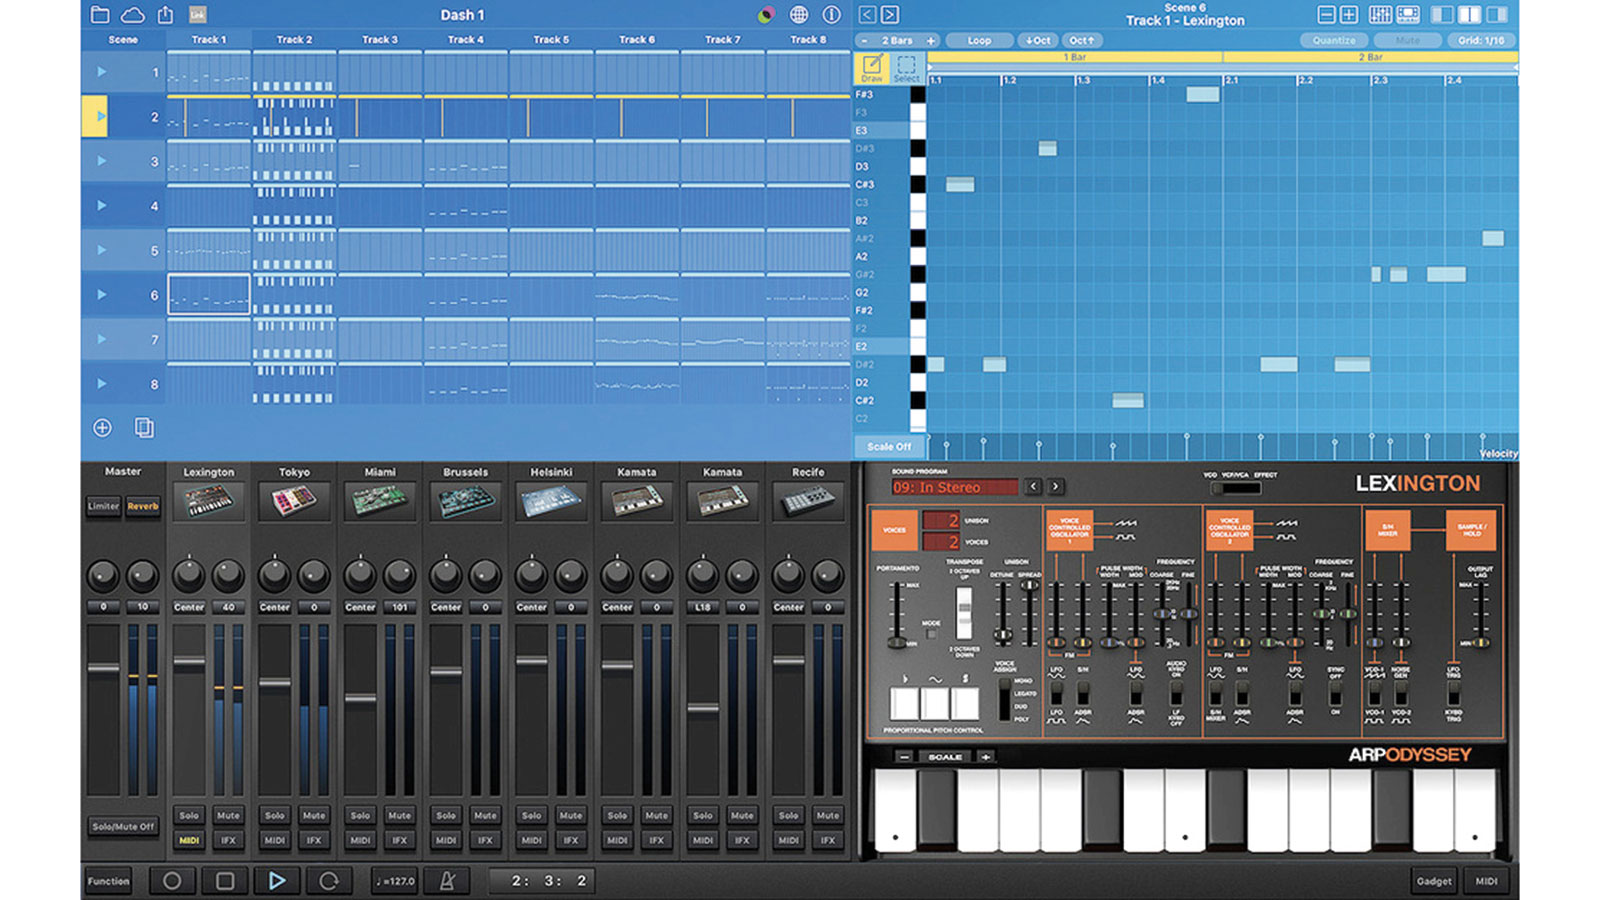Mute the Tokyo channel

click(314, 815)
